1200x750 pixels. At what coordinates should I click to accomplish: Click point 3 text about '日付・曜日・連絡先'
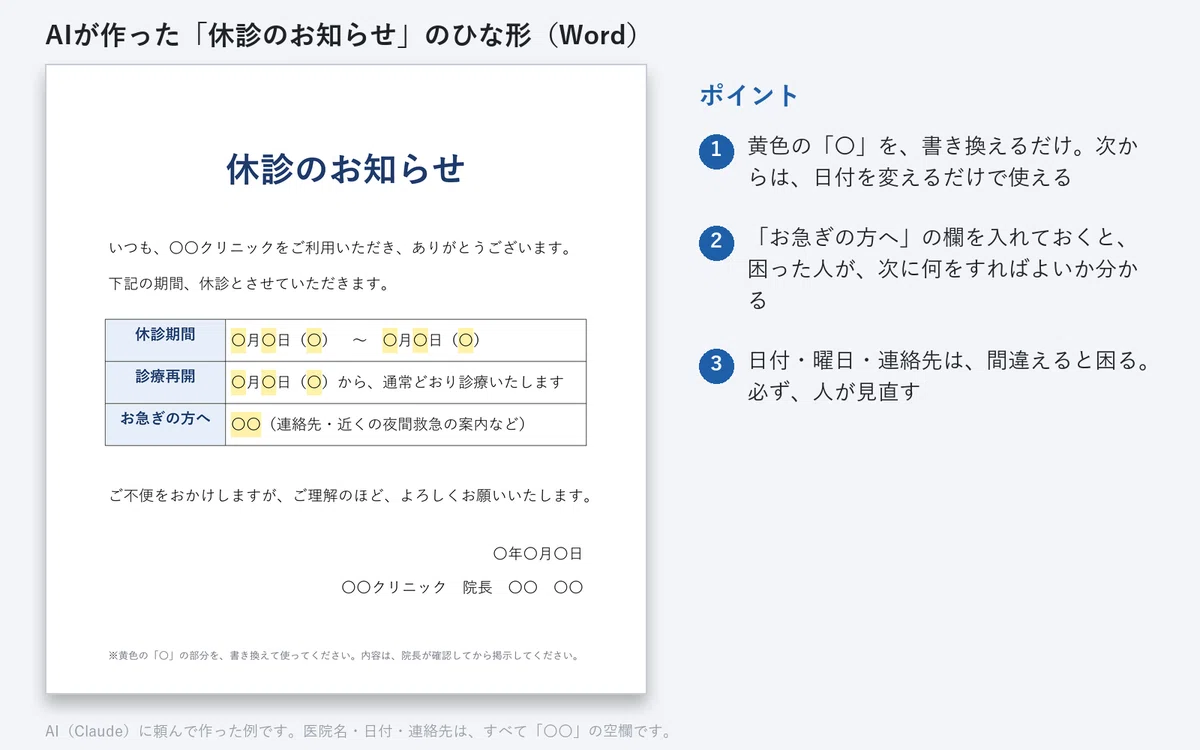click(948, 376)
